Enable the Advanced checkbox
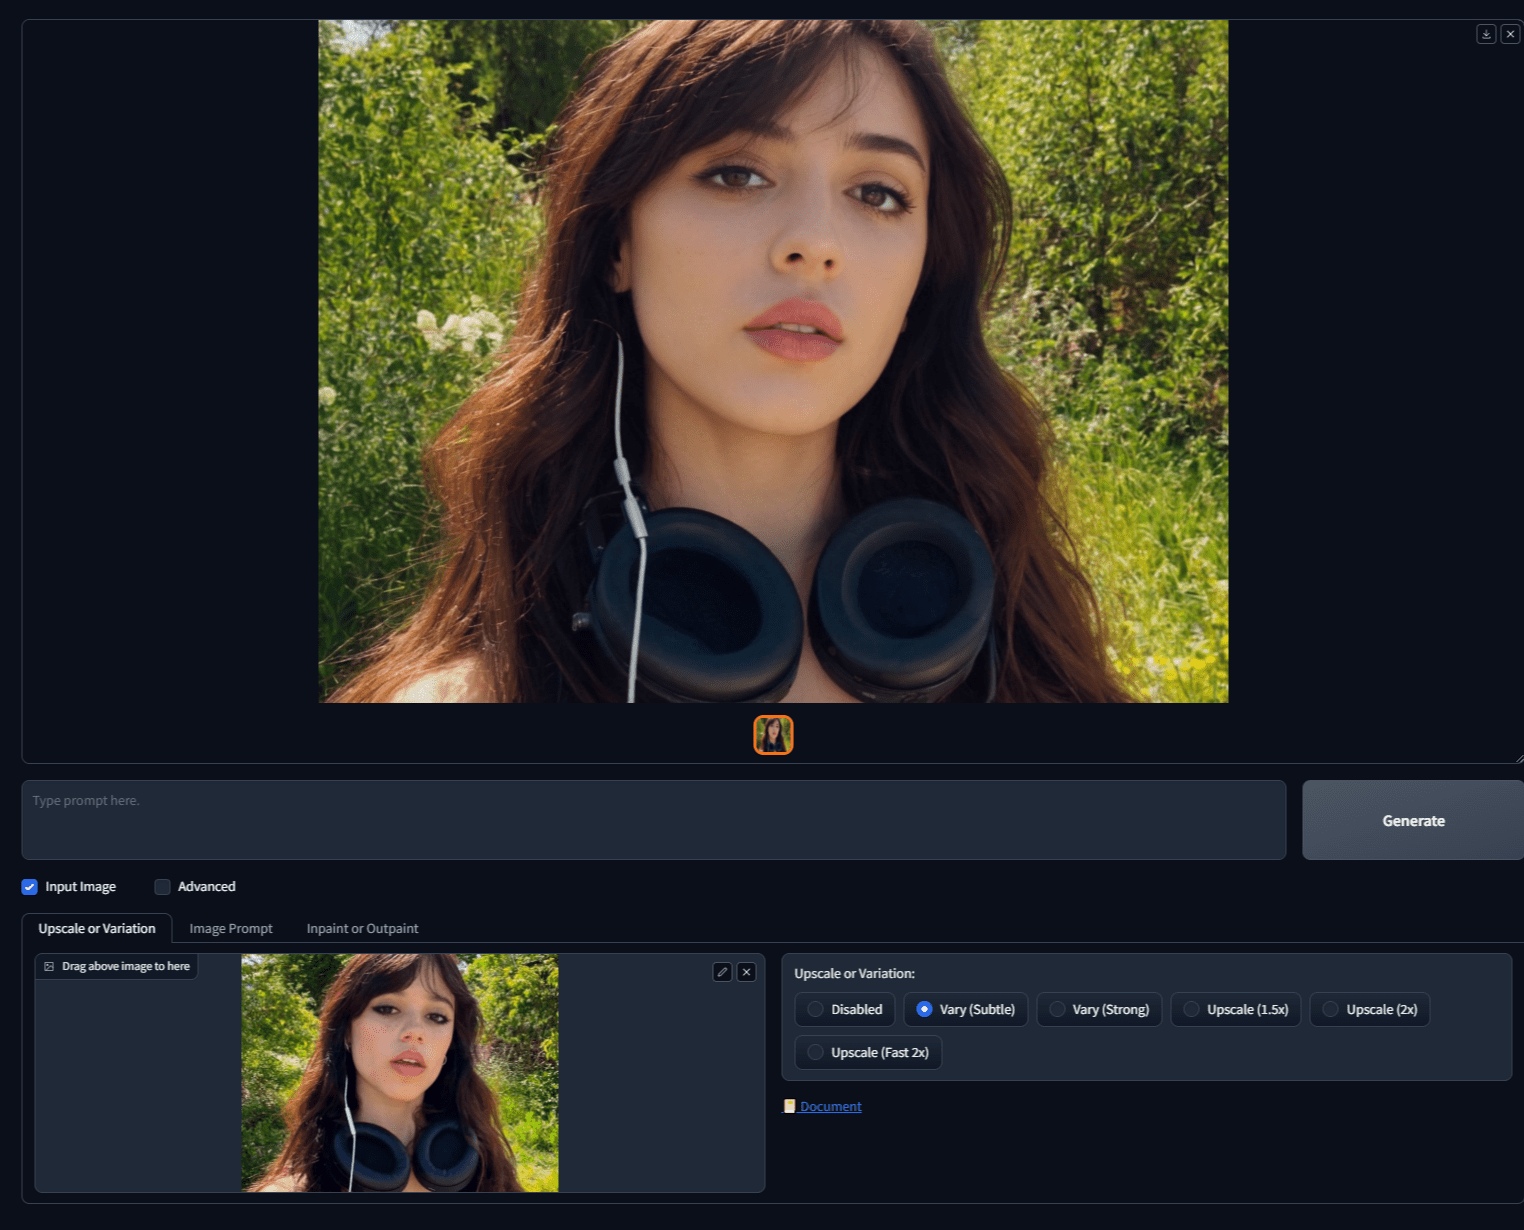1524x1230 pixels. 162,887
